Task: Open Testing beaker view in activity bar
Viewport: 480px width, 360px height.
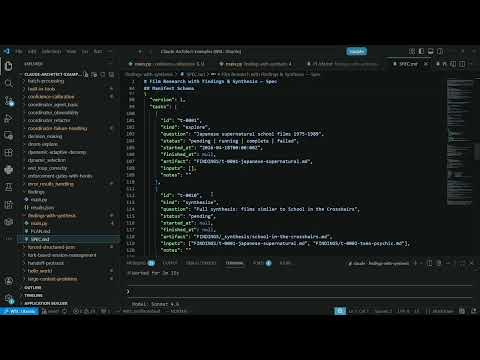Action: tap(8, 187)
